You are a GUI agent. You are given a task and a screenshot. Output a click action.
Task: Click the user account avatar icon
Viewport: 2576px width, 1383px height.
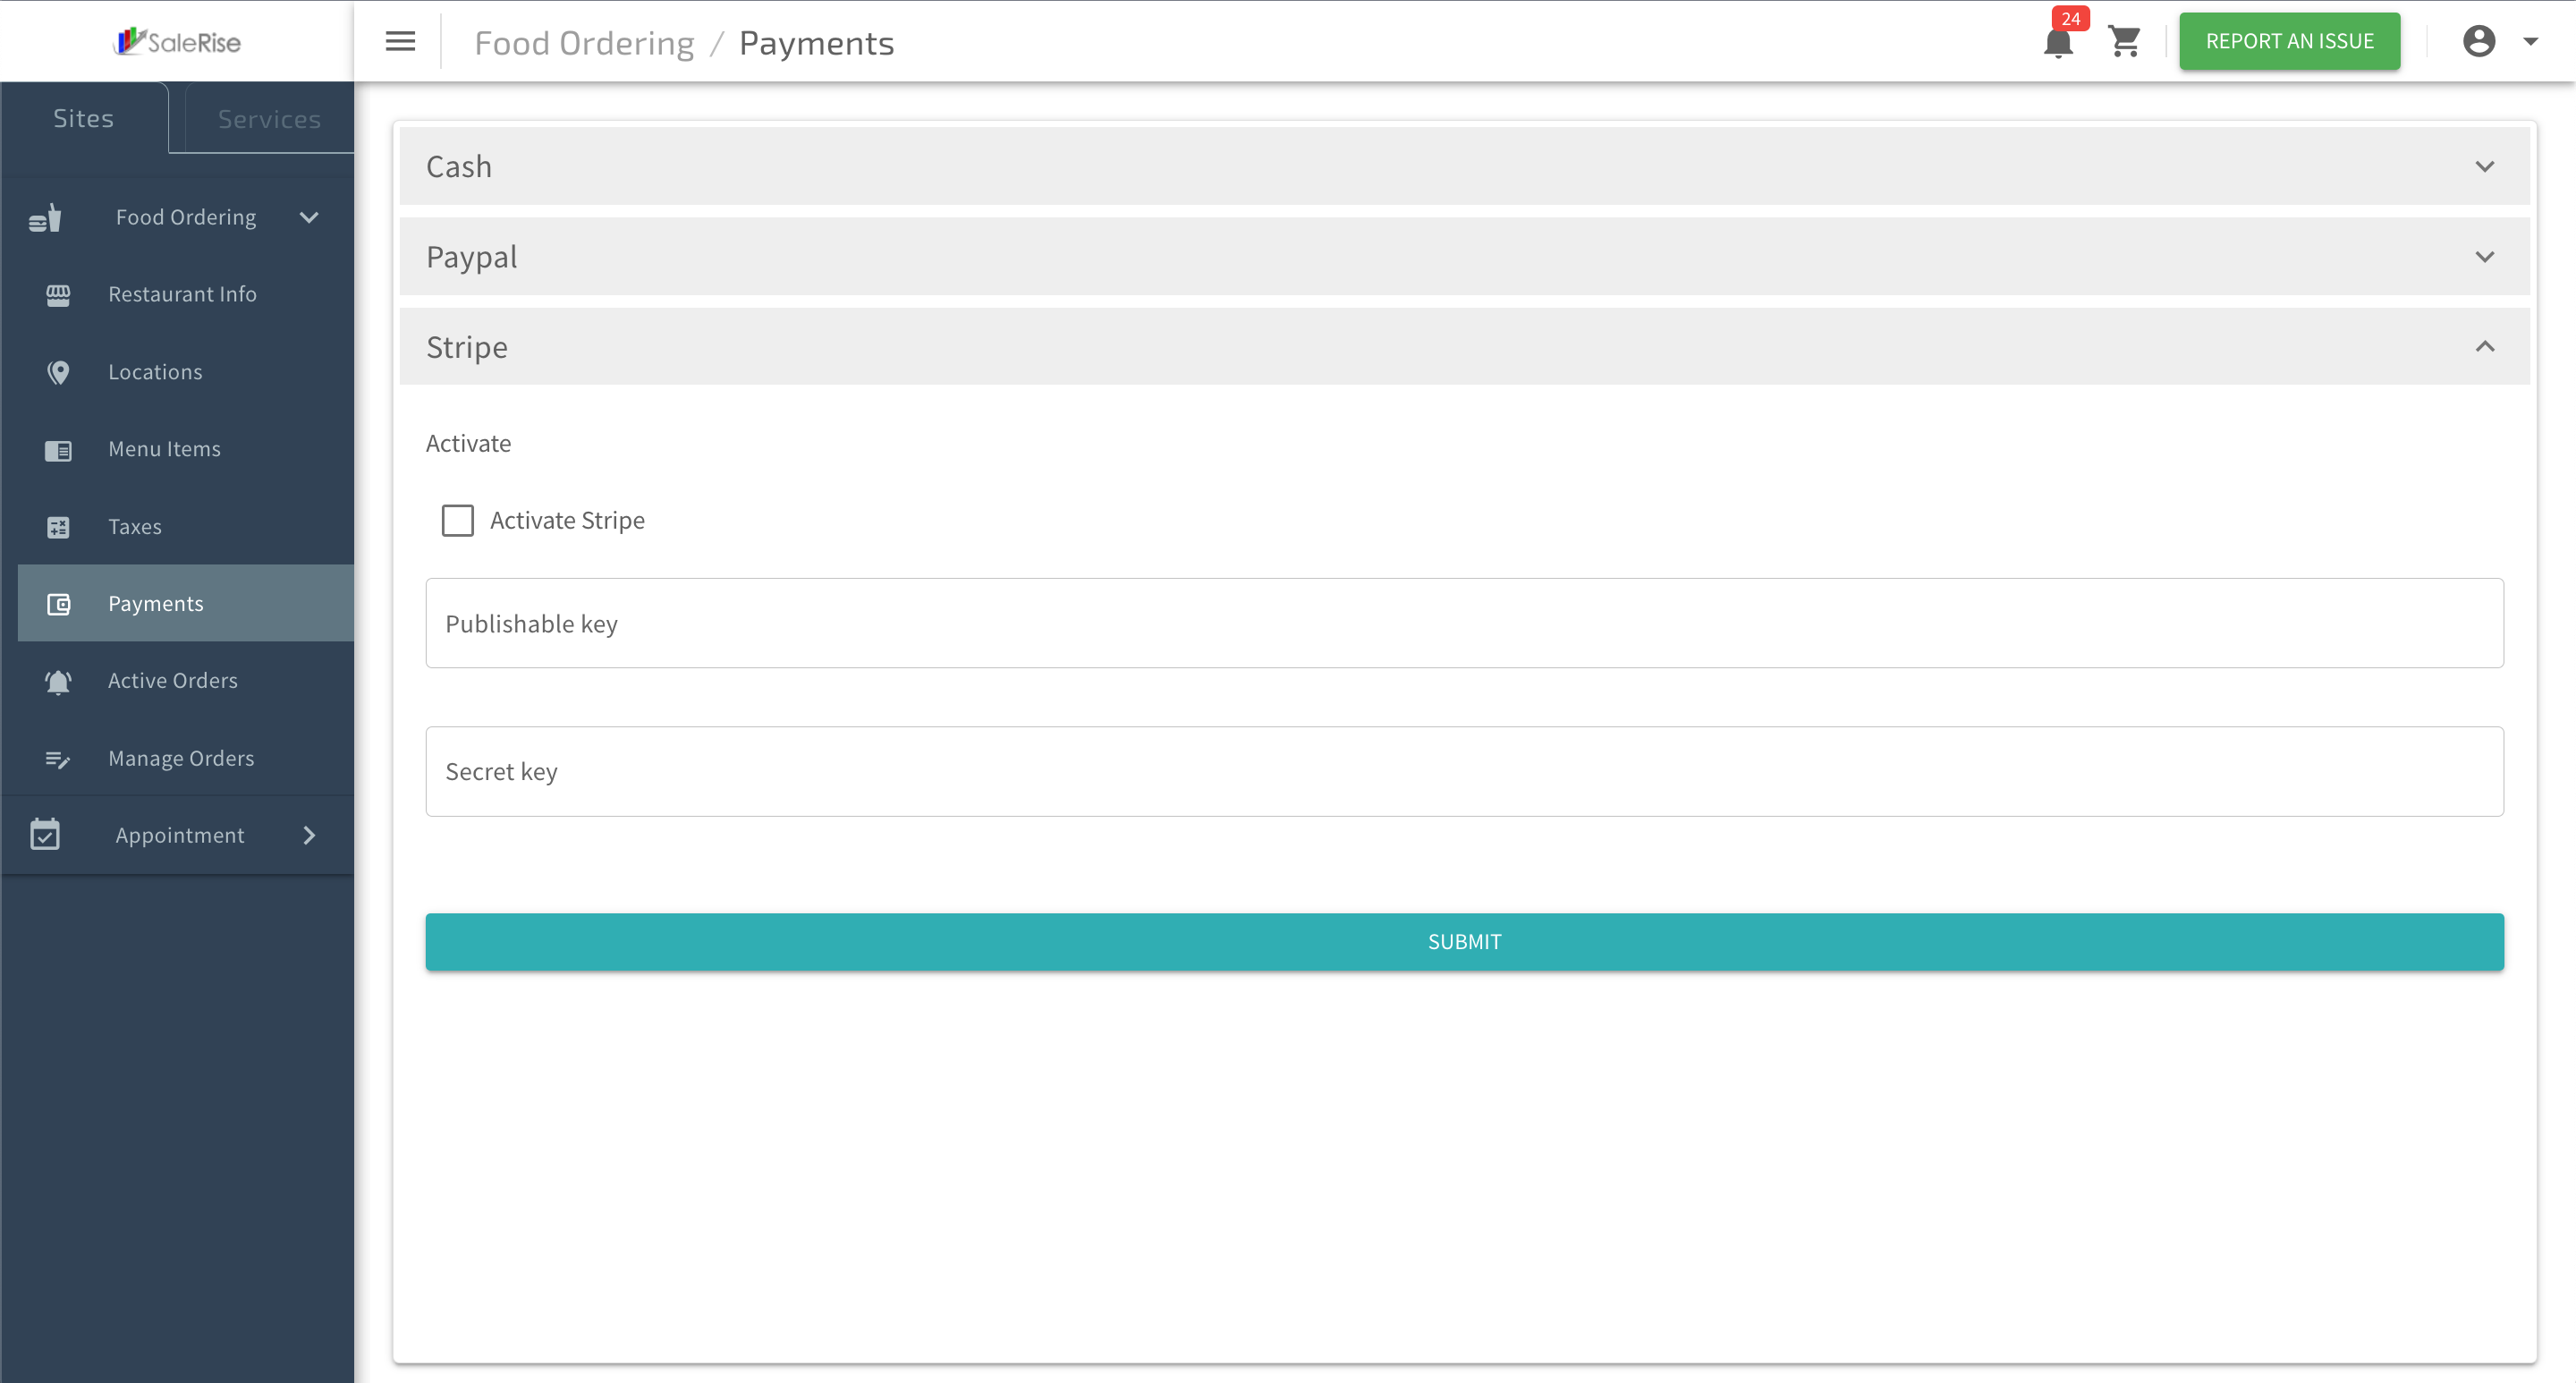[x=2479, y=41]
